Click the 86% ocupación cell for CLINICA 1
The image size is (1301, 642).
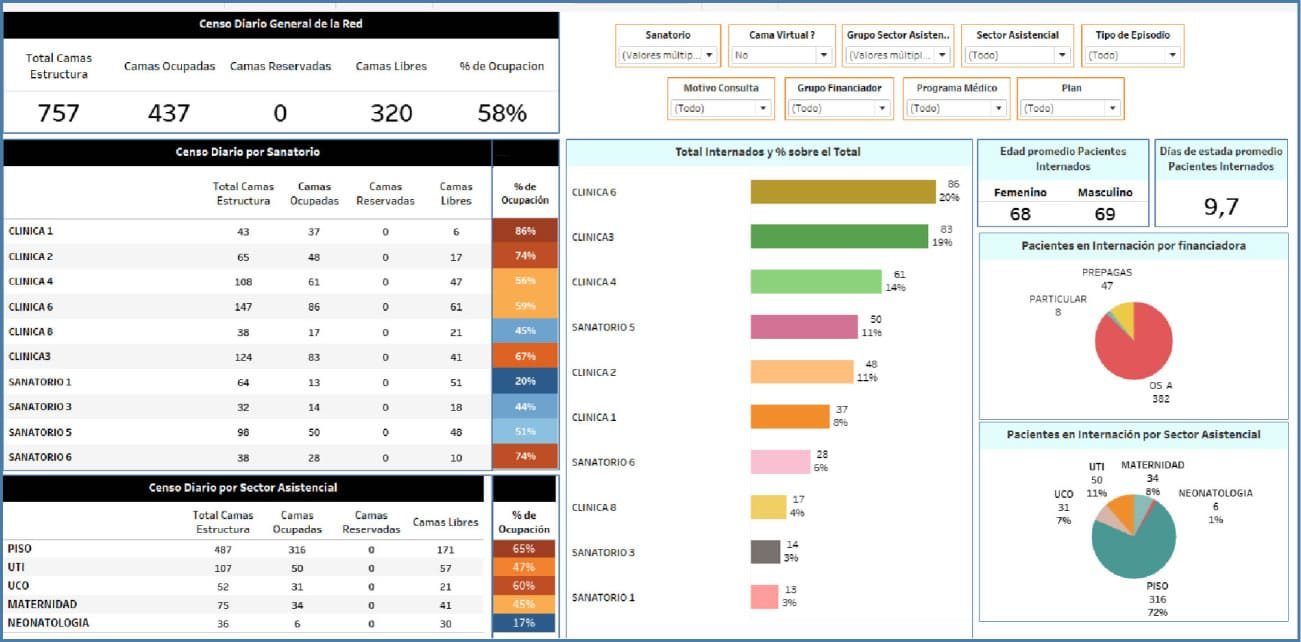click(526, 231)
